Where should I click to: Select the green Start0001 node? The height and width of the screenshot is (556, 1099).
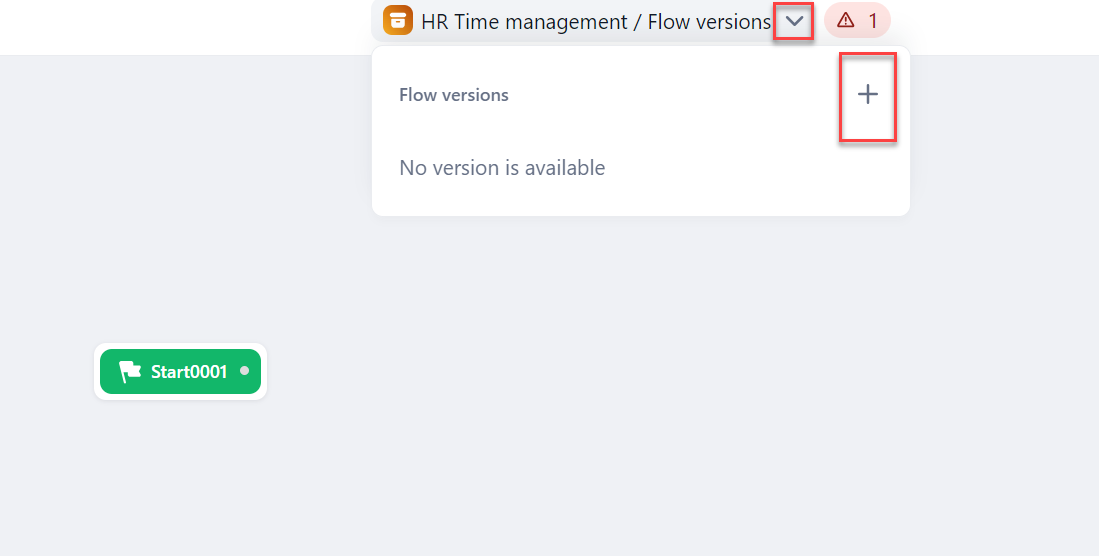click(180, 372)
